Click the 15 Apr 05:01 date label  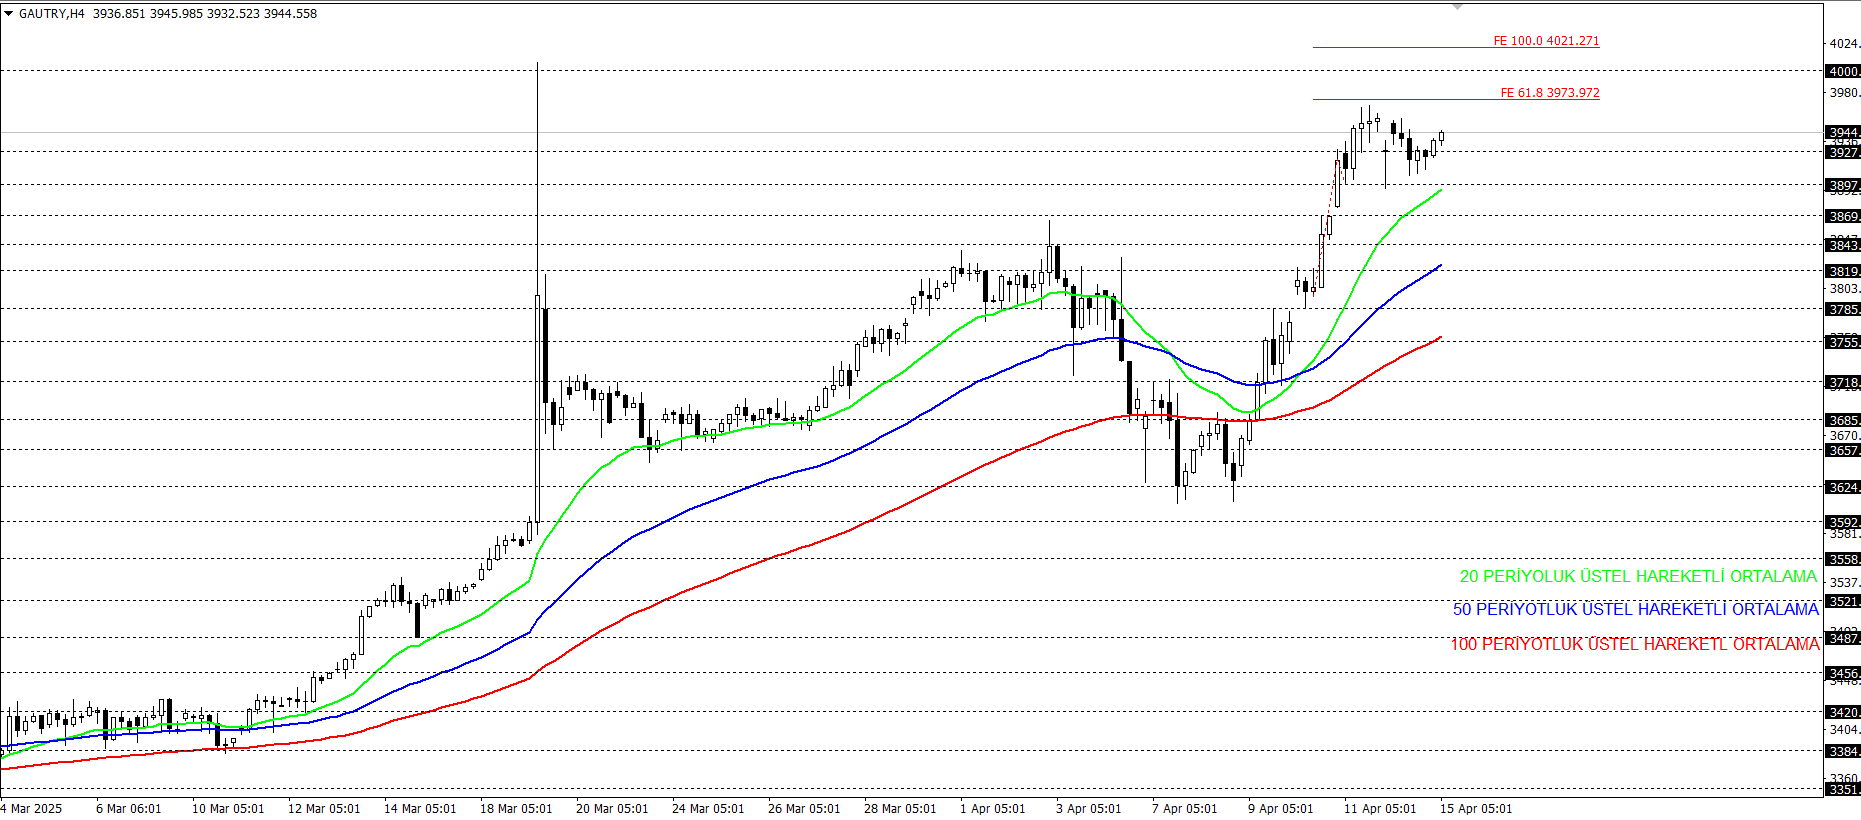pyautogui.click(x=1476, y=808)
